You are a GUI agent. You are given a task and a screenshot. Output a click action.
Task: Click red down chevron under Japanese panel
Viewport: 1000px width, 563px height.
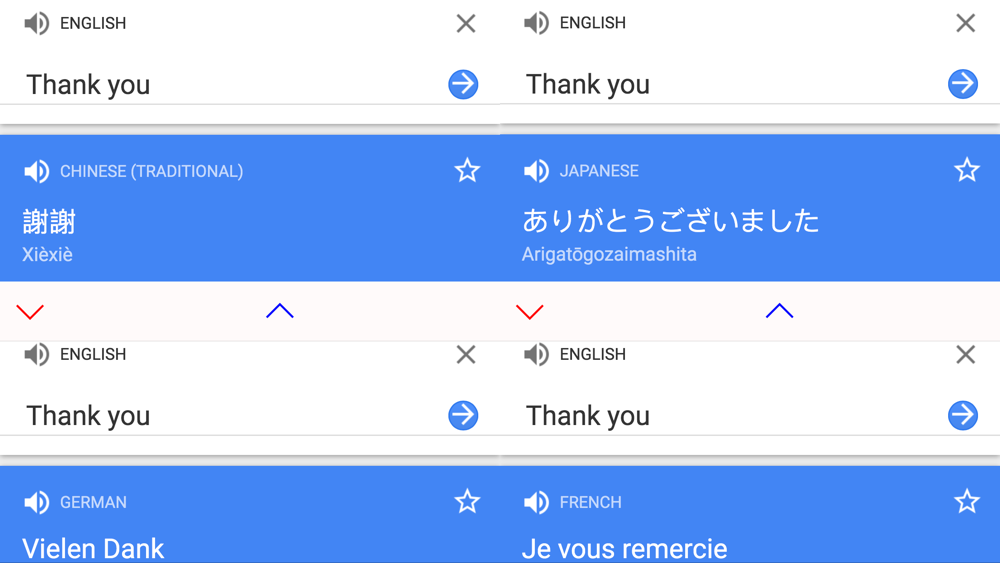click(x=529, y=312)
